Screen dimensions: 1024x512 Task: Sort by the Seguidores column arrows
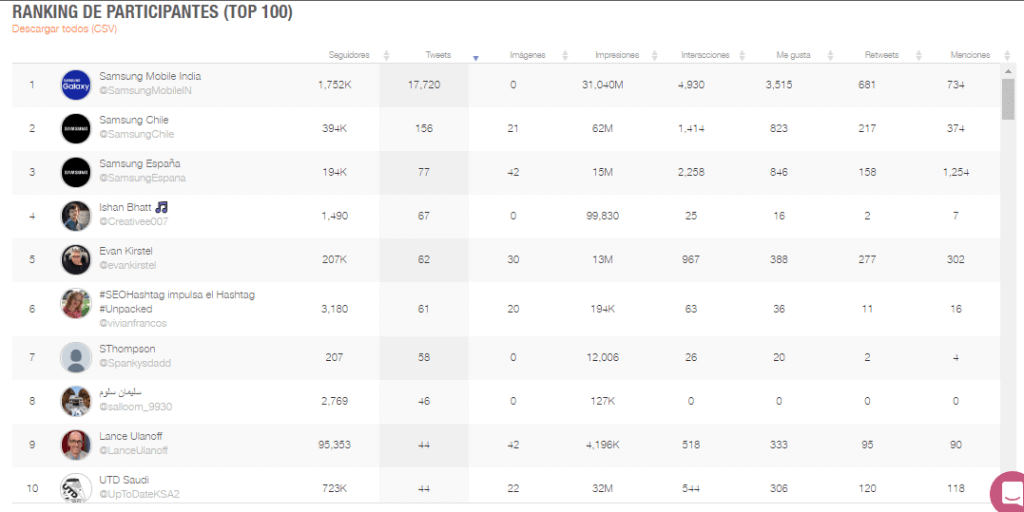386,56
